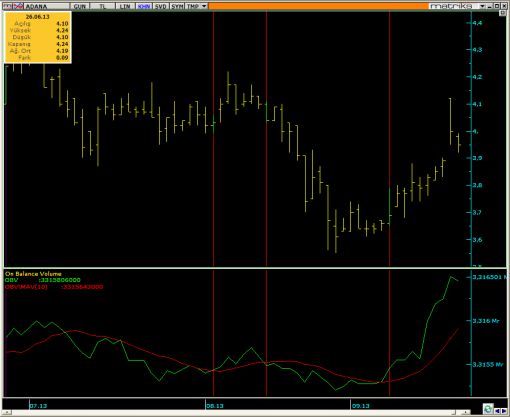This screenshot has height=417, width=510.
Task: Click the TL currency button
Action: [102, 6]
